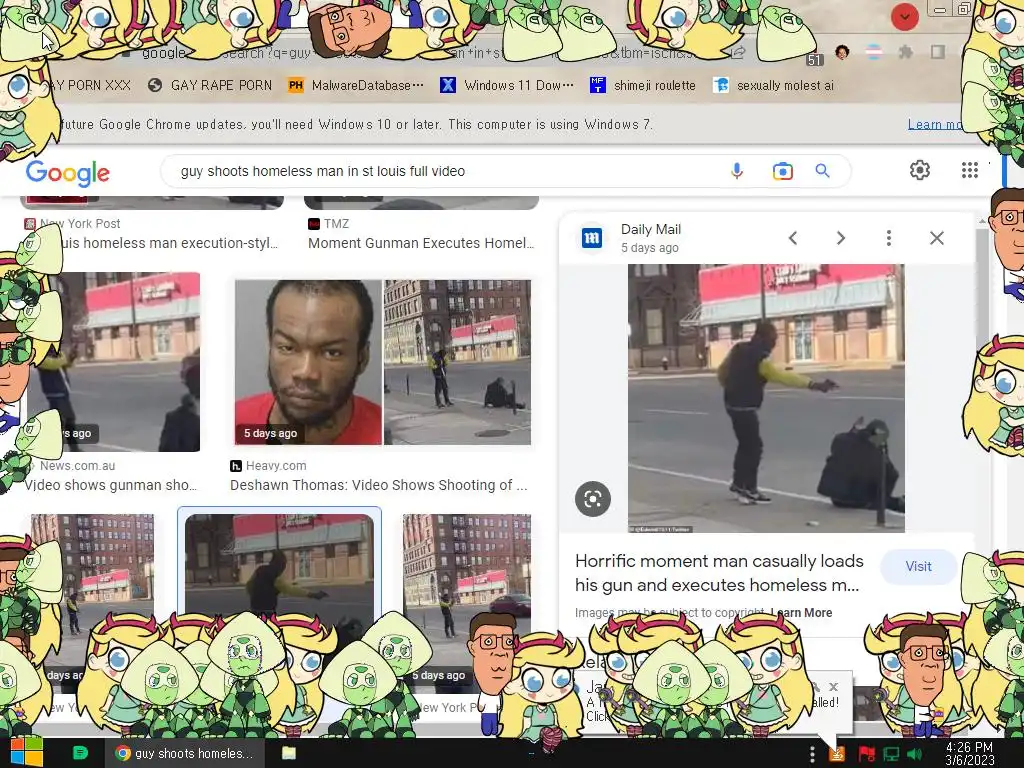The height and width of the screenshot is (768, 1024).
Task: Go to next image in preview panel
Action: tap(840, 238)
